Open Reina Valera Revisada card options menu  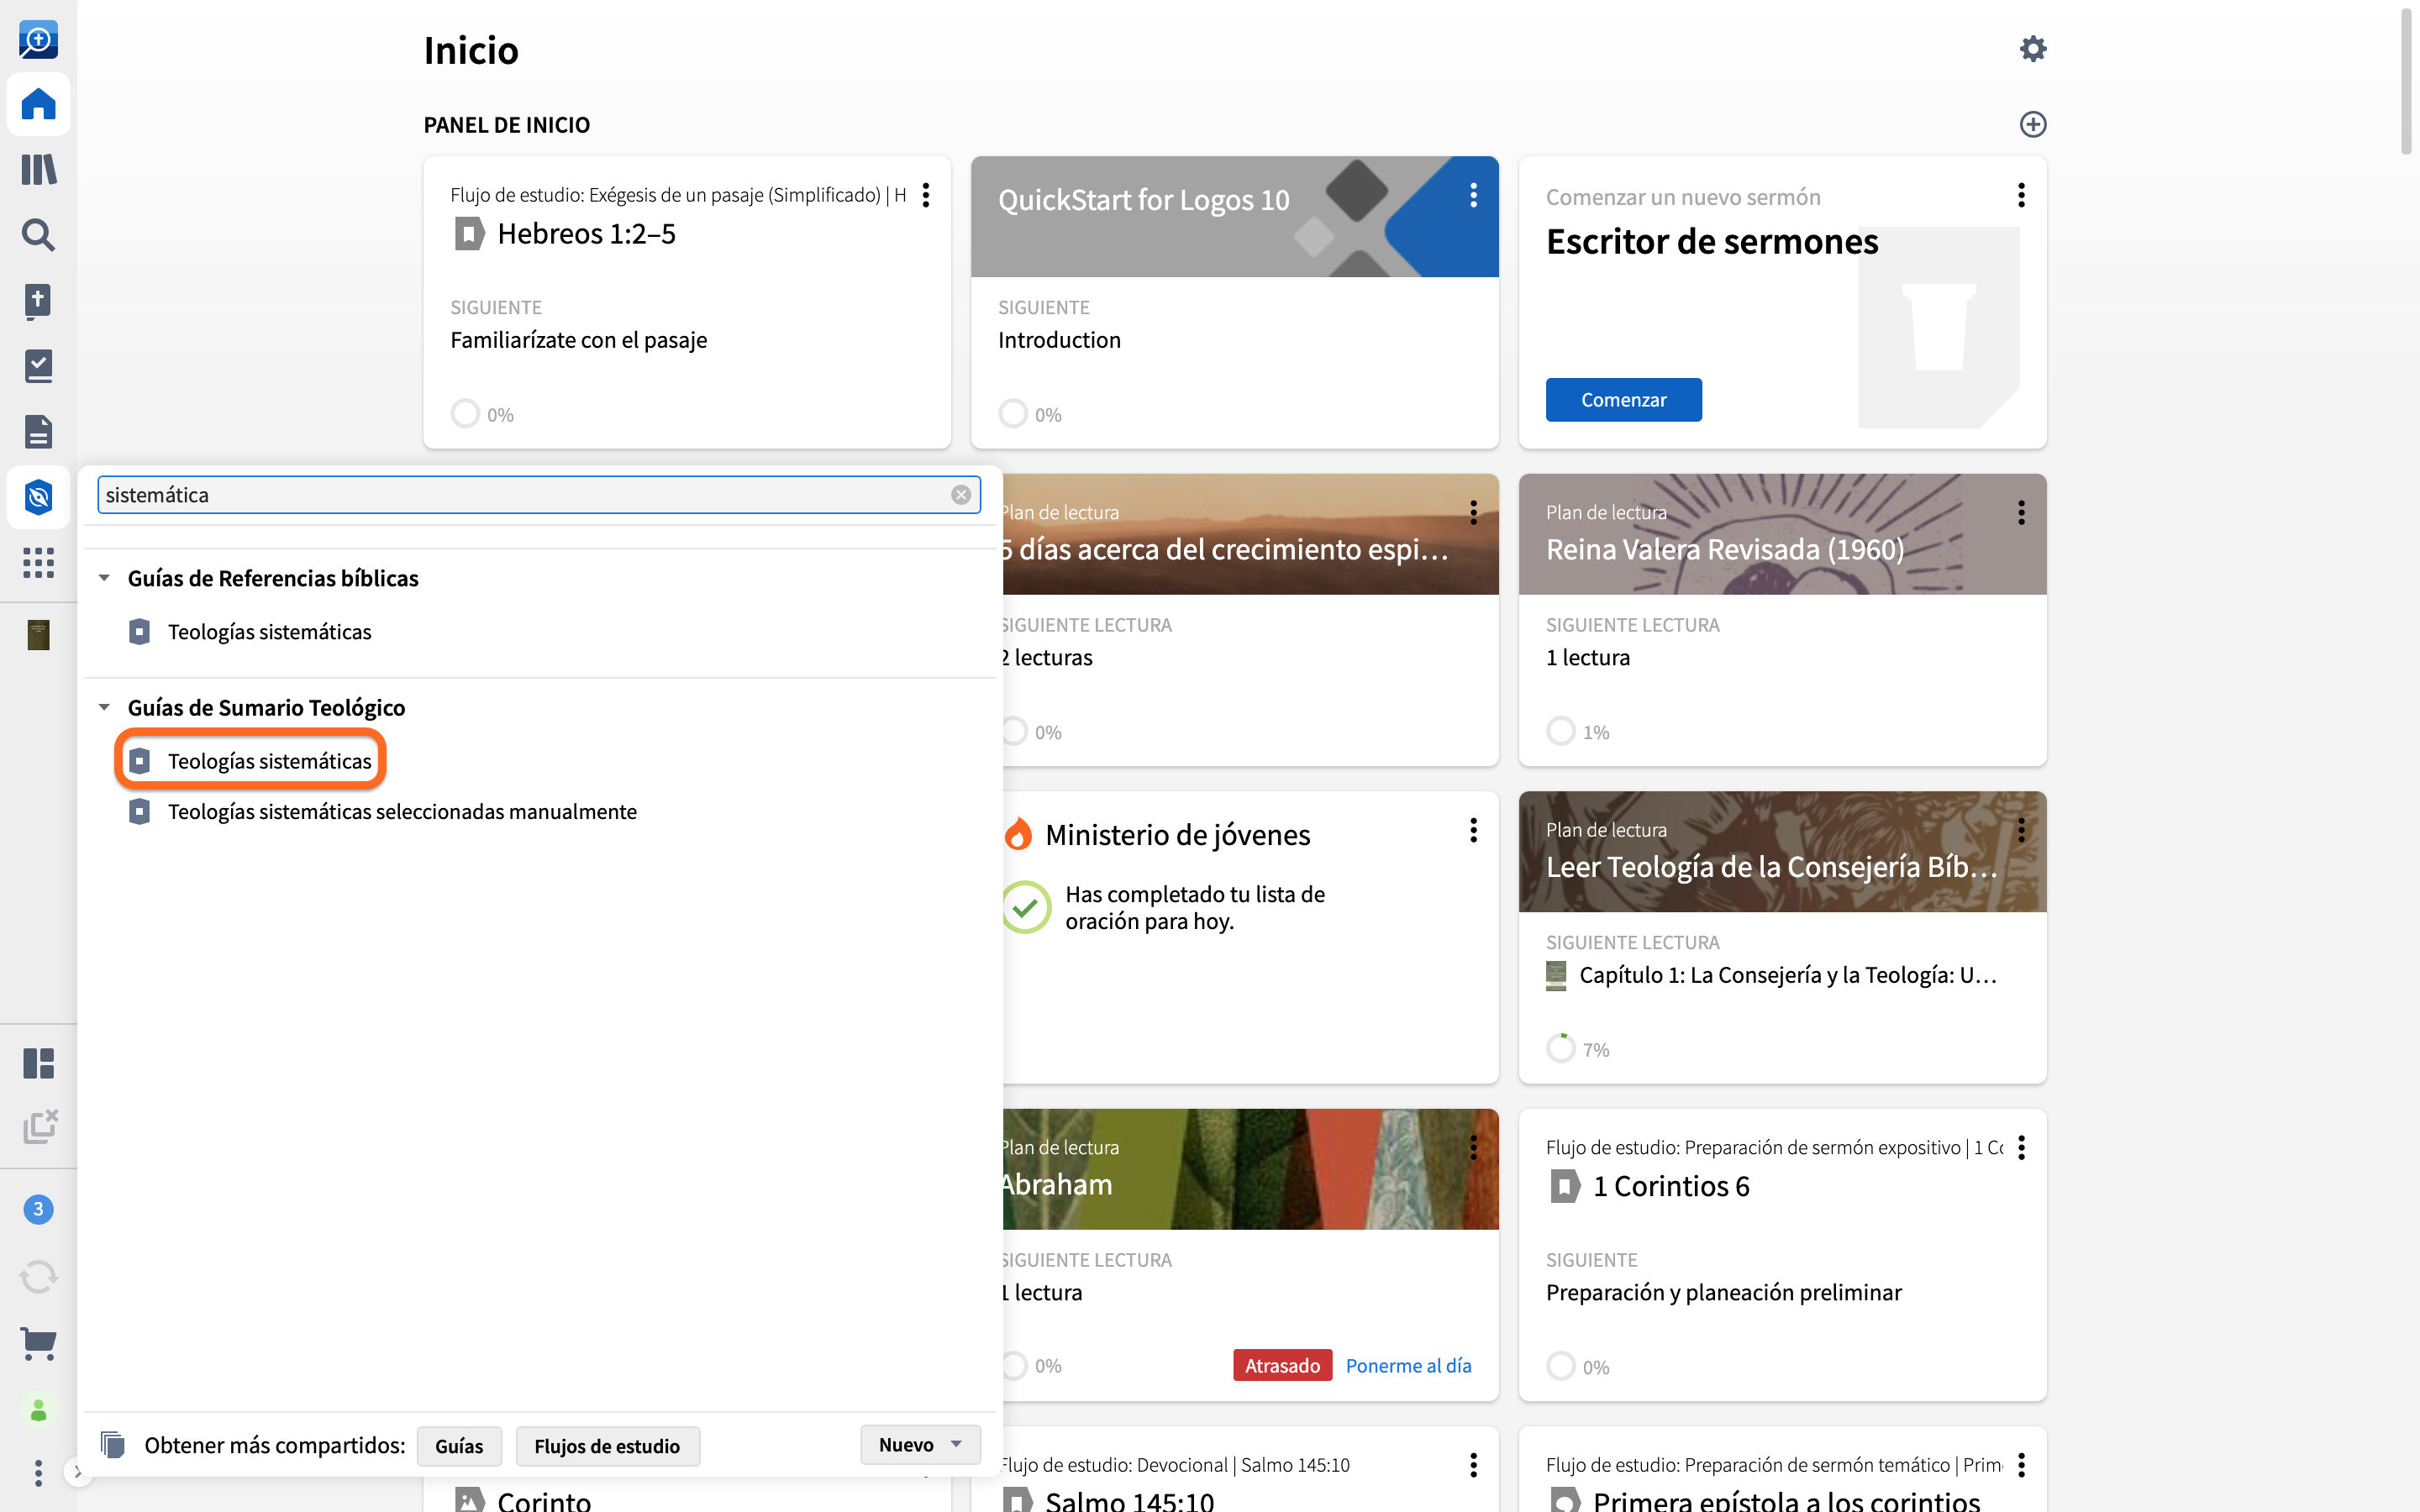click(2021, 513)
